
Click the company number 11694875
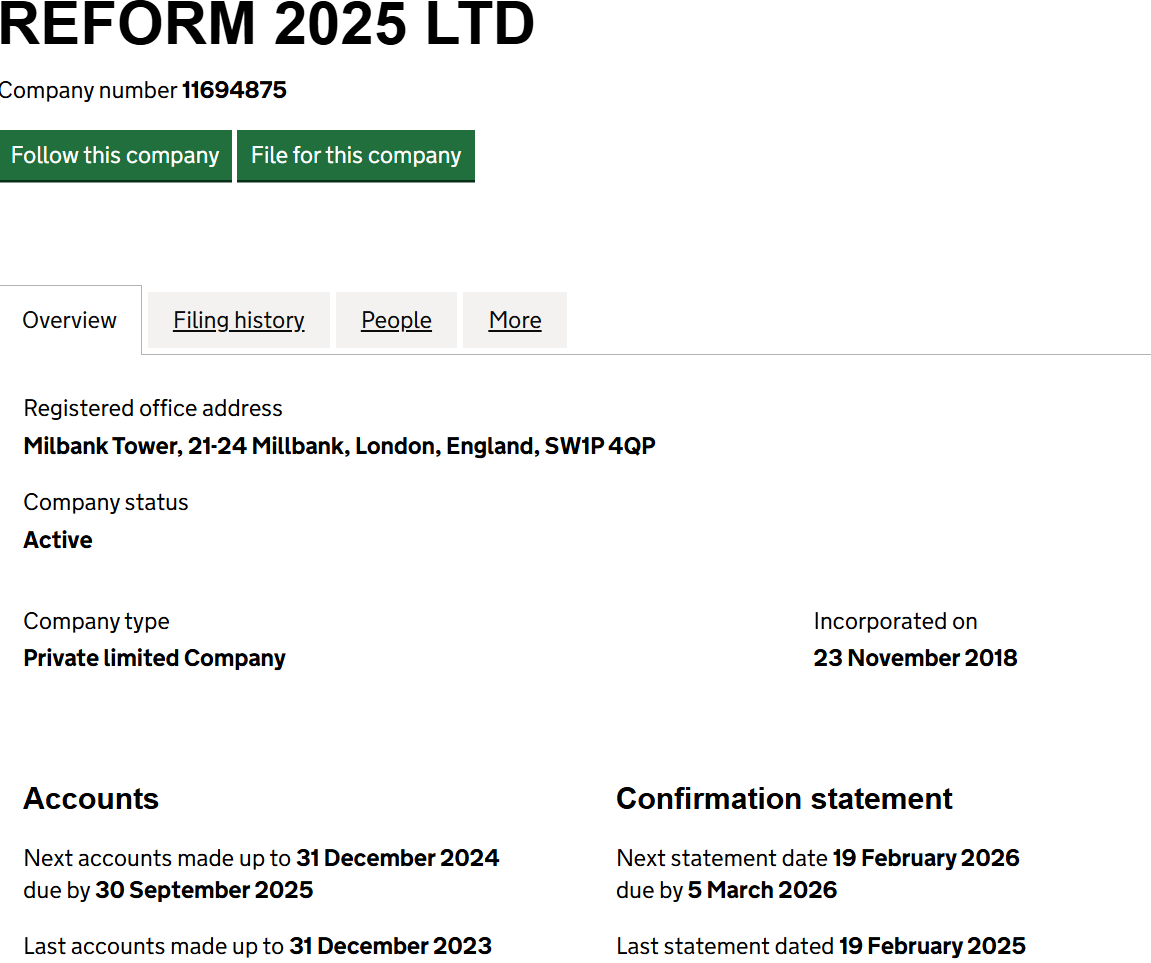click(234, 90)
